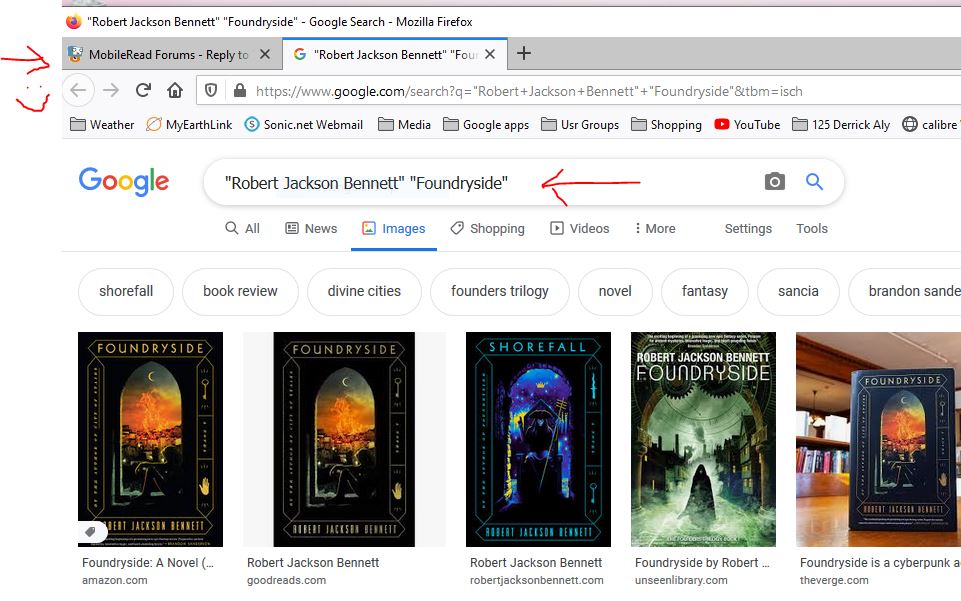This screenshot has width=961, height=601.
Task: Open the YouTube bookmark
Action: (x=747, y=124)
